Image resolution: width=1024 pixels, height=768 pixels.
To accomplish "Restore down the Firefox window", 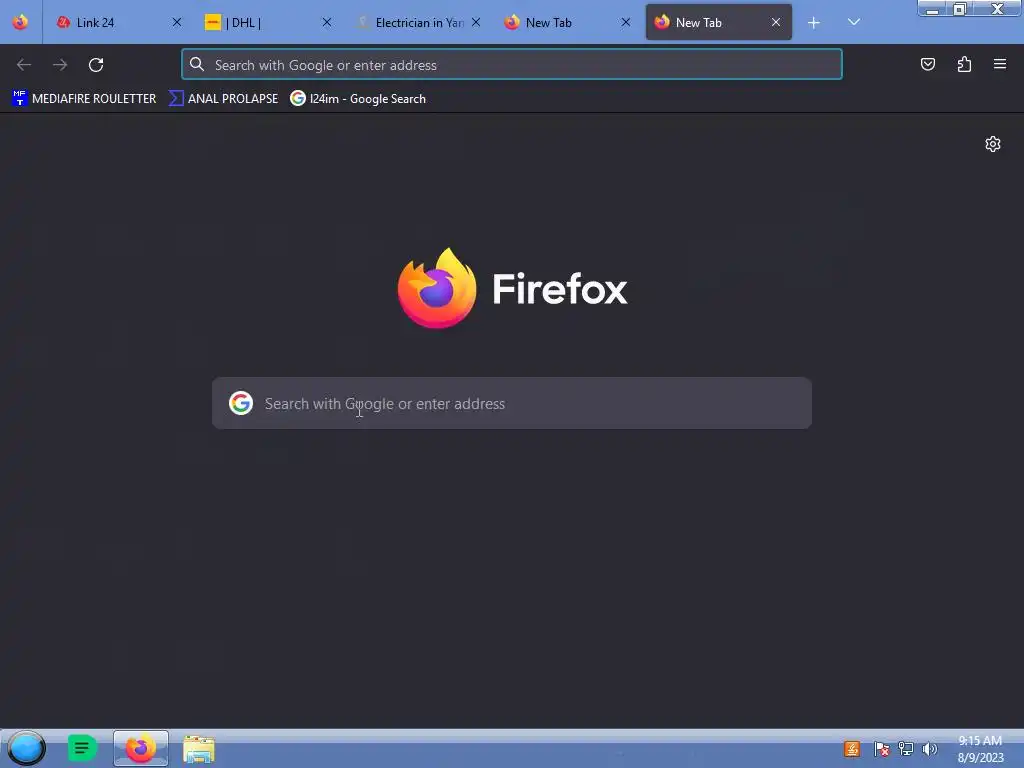I will pos(960,8).
